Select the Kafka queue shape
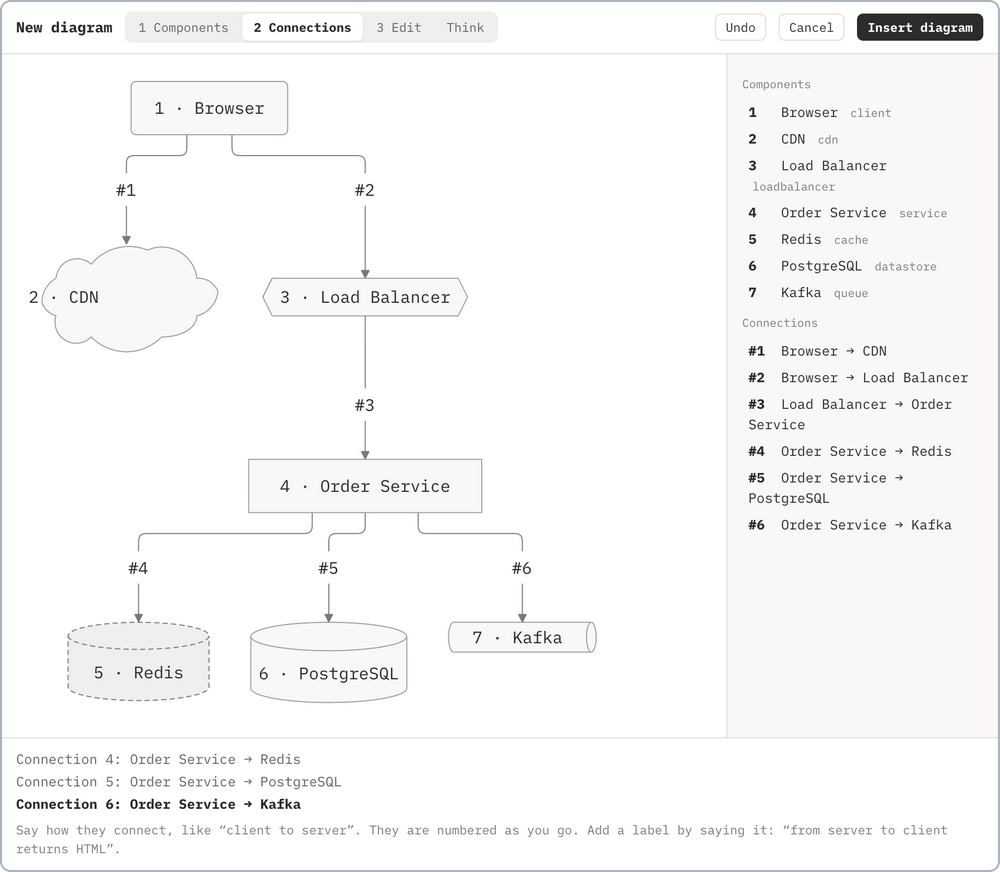Image resolution: width=1000 pixels, height=872 pixels. [522, 637]
